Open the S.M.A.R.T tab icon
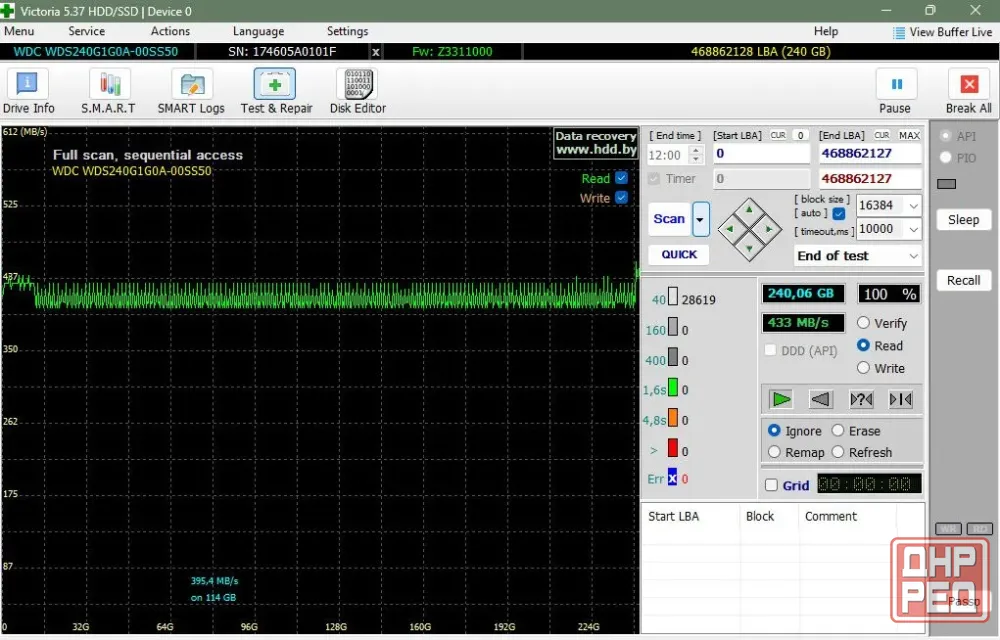1000x640 pixels. [x=110, y=84]
